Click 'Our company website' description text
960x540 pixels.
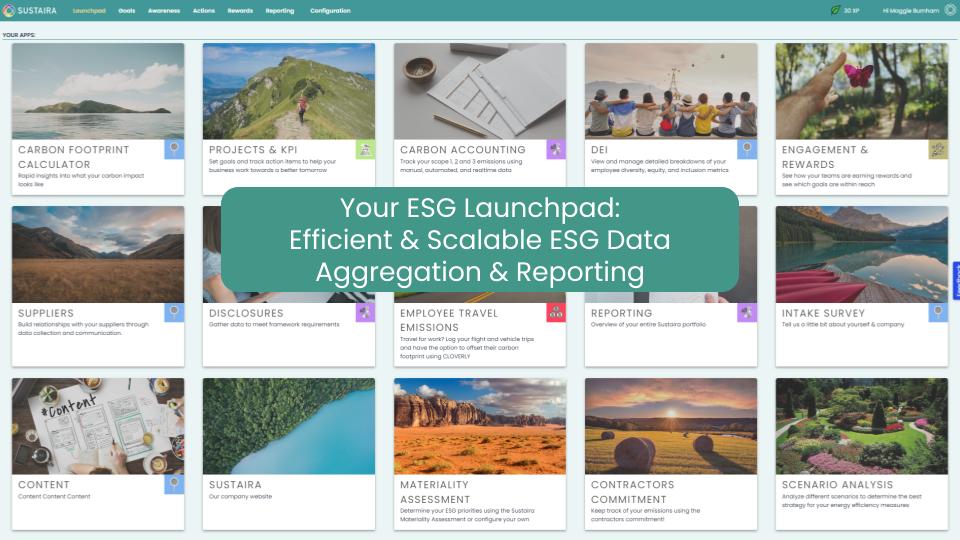pos(241,497)
